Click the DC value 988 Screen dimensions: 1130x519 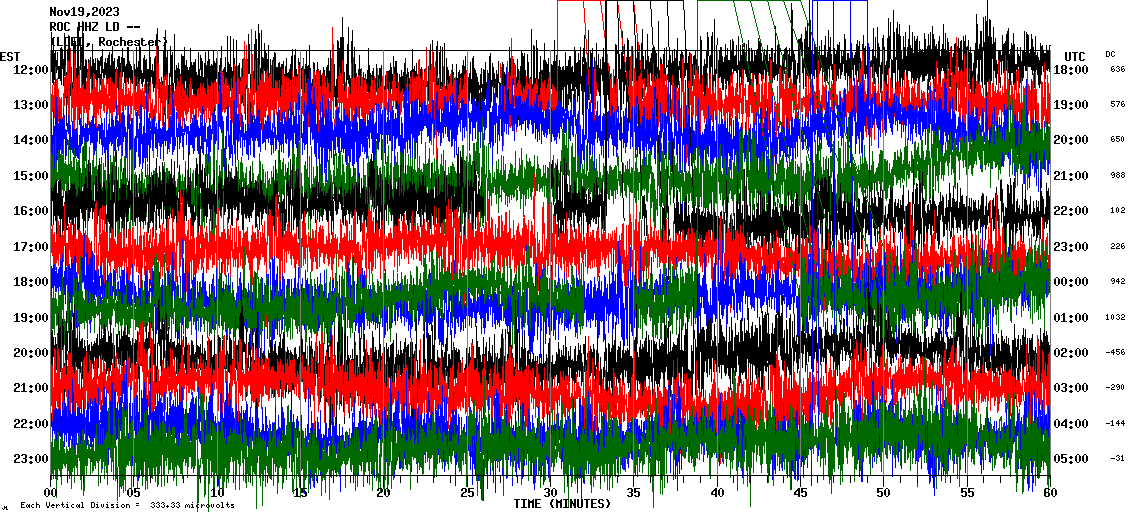[x=1116, y=176]
